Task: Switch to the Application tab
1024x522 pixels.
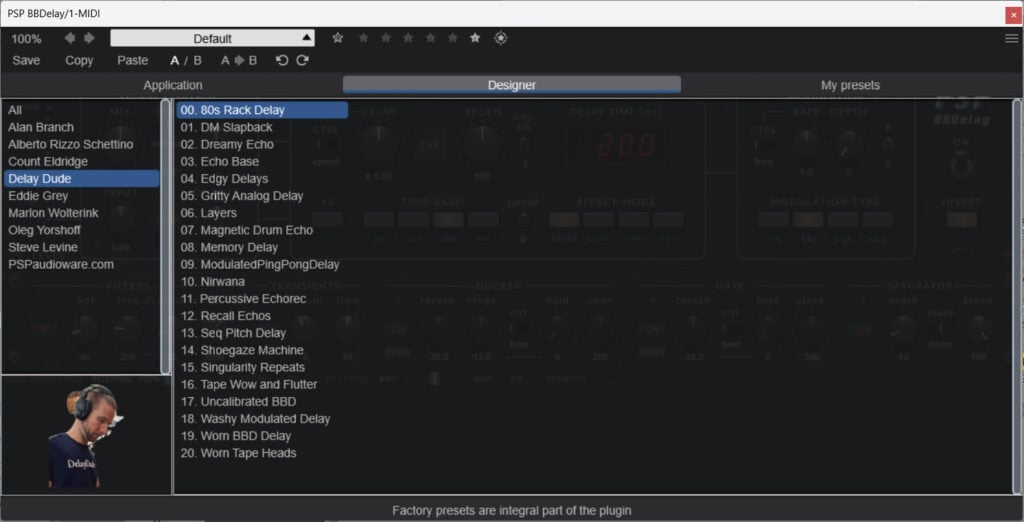Action: 172,85
